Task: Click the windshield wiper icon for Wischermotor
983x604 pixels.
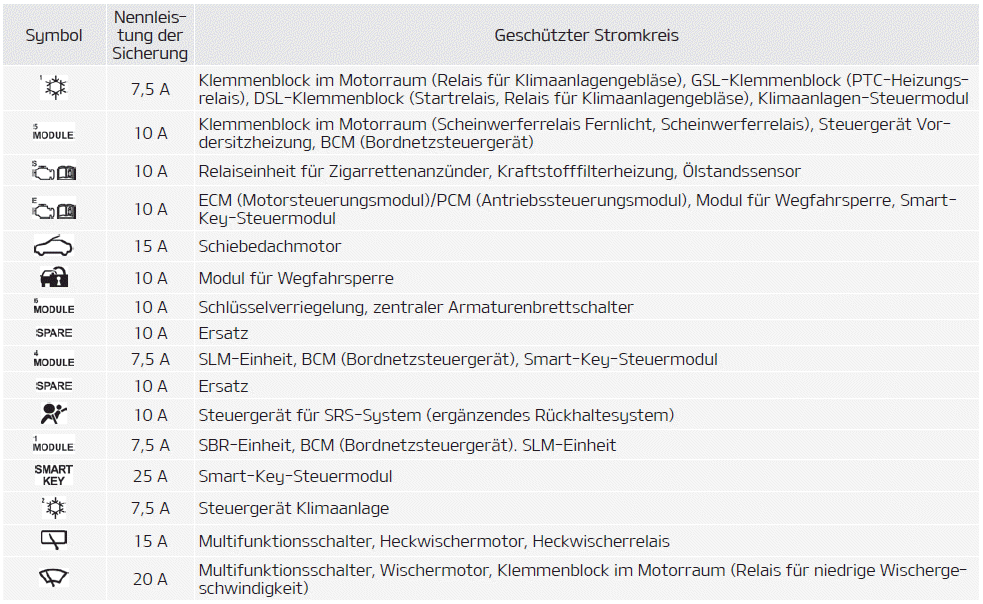Action: pyautogui.click(x=53, y=578)
